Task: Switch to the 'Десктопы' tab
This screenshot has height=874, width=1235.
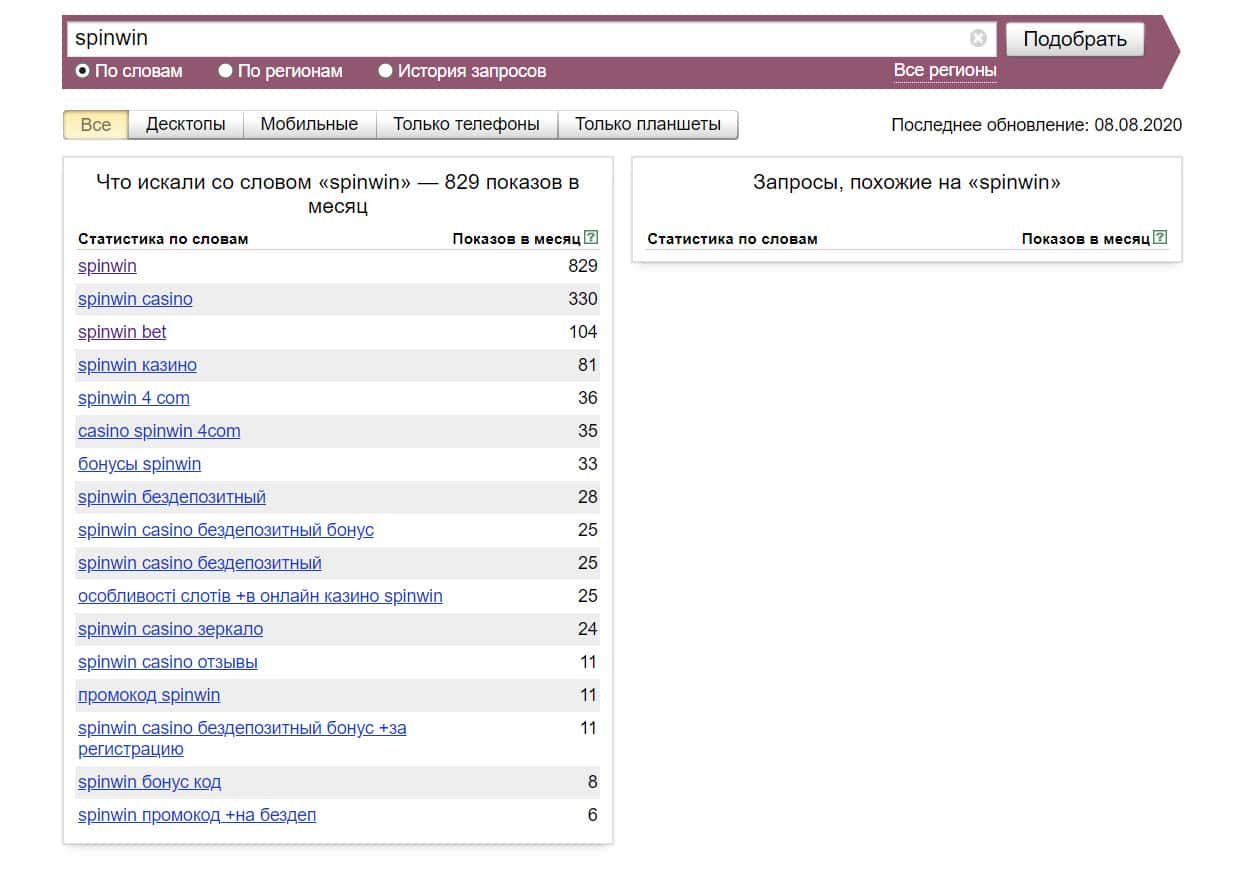Action: (x=185, y=125)
